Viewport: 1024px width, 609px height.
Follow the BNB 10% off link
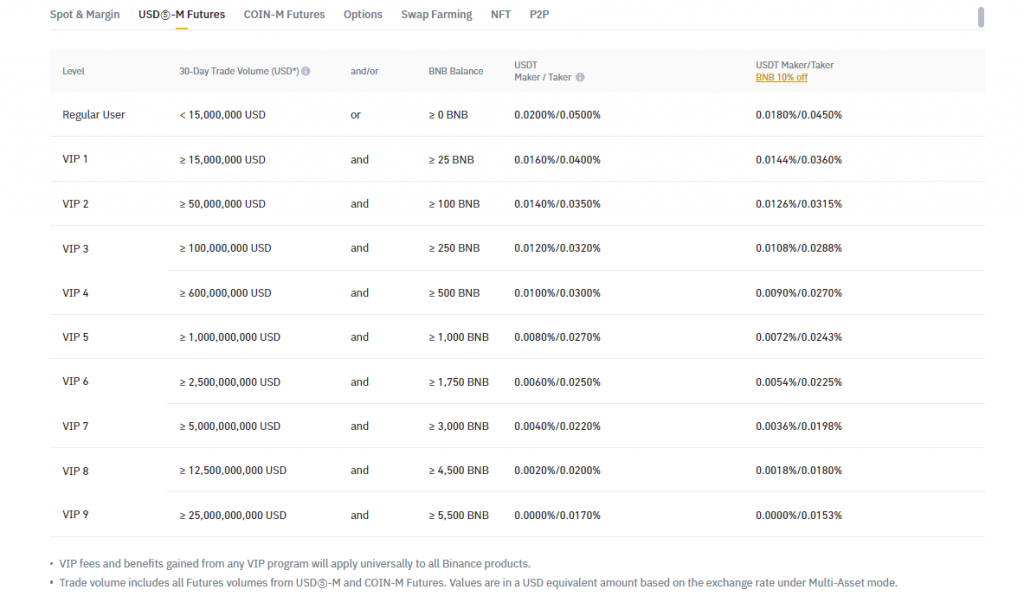(781, 77)
